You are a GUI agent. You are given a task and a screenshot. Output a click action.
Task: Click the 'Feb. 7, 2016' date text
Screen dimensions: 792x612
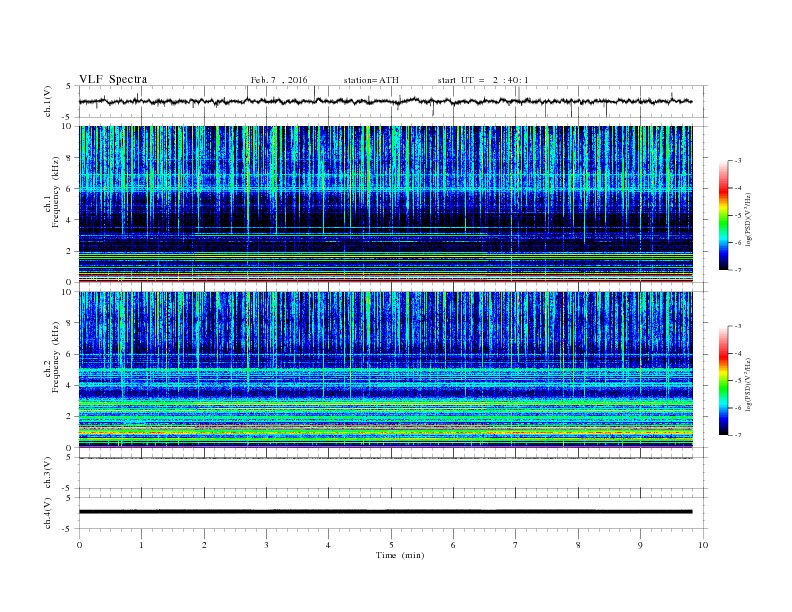pyautogui.click(x=279, y=80)
